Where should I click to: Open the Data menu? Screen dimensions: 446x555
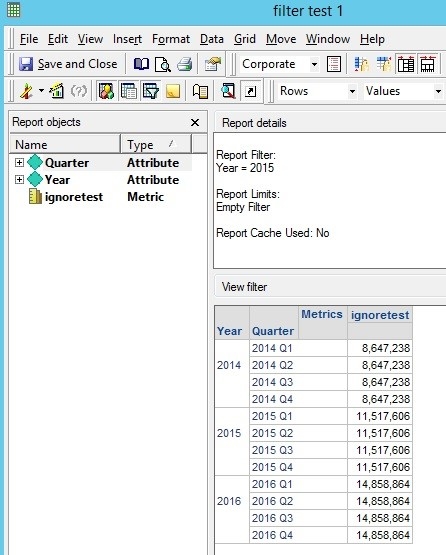click(x=212, y=39)
